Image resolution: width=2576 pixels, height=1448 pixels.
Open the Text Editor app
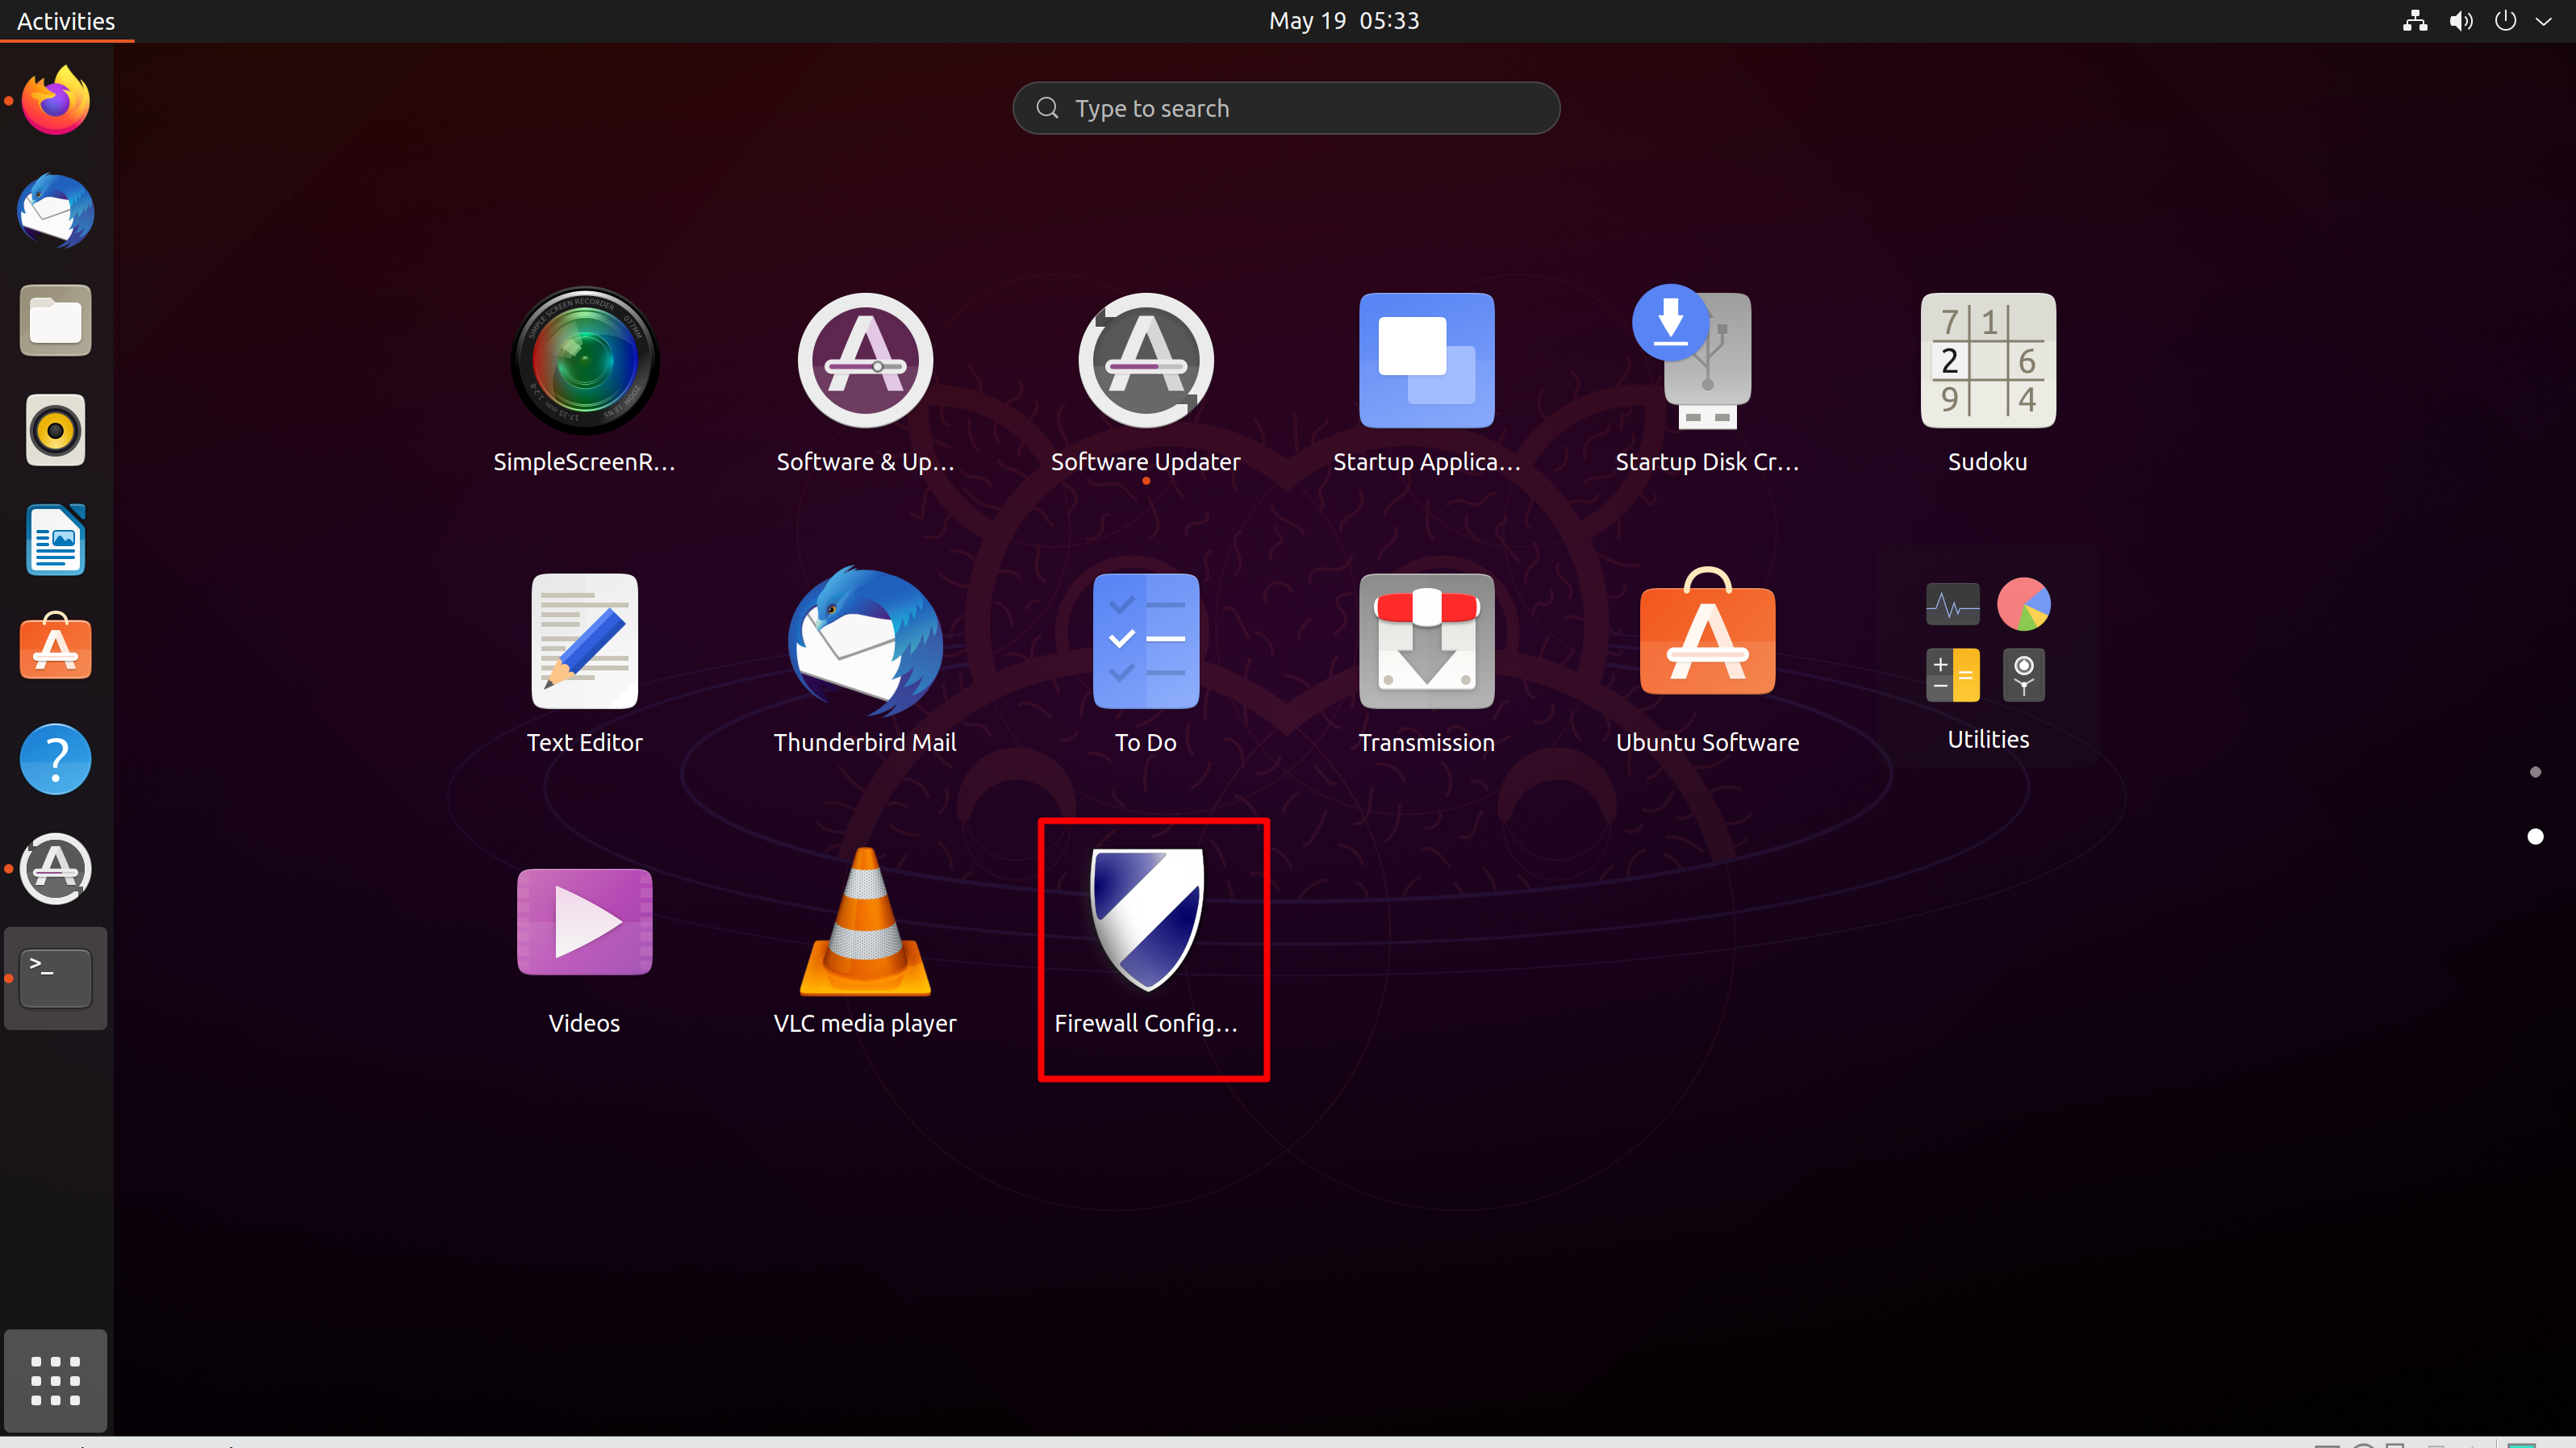[x=585, y=641]
